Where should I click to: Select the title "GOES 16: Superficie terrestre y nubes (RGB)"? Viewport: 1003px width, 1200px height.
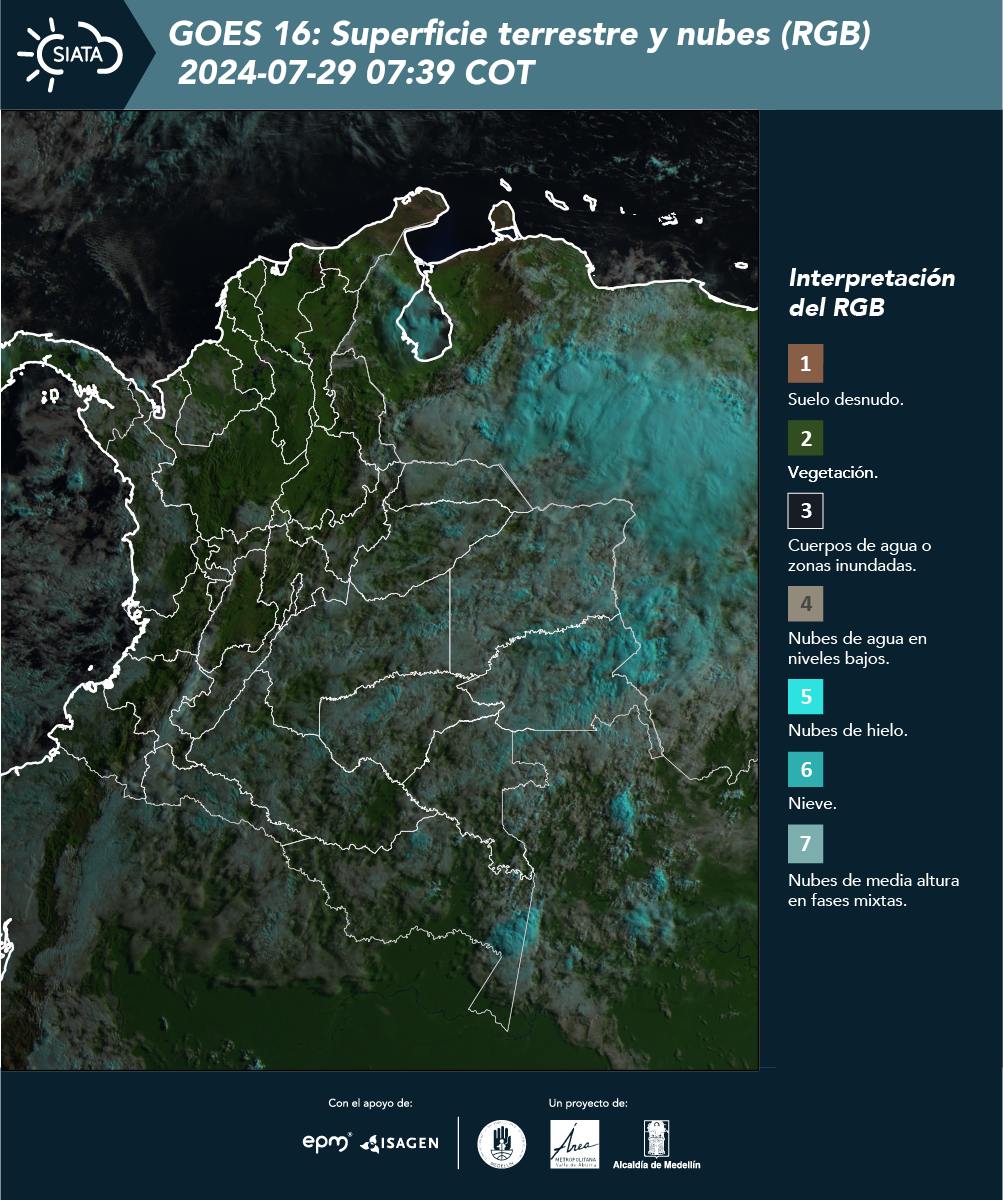[520, 34]
